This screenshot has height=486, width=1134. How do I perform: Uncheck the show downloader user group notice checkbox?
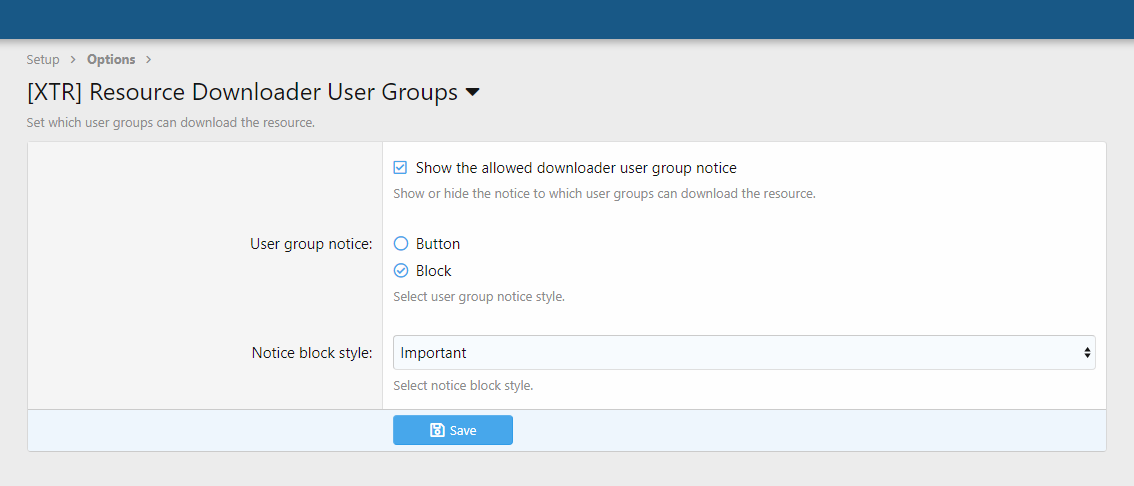(x=400, y=168)
